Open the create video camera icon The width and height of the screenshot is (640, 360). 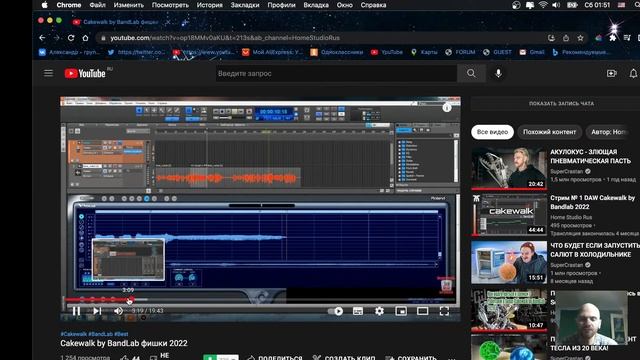(611, 73)
